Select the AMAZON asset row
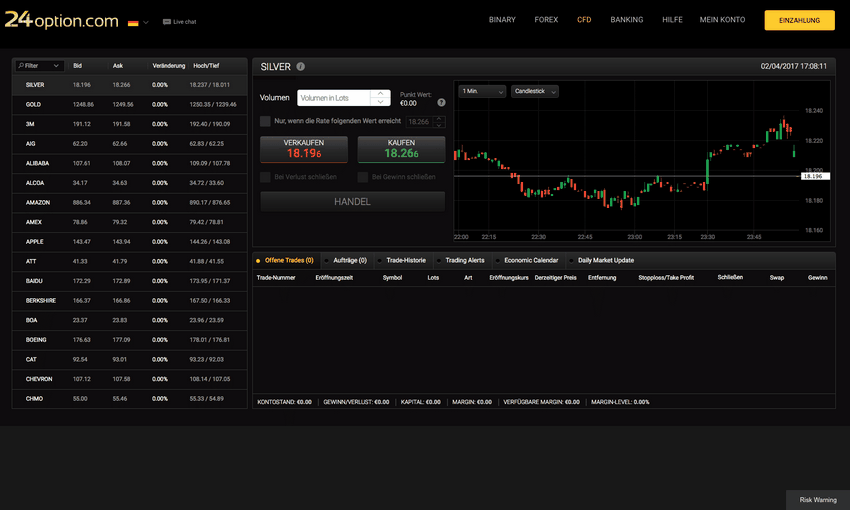Screen dimensions: 850x510 click(x=130, y=202)
